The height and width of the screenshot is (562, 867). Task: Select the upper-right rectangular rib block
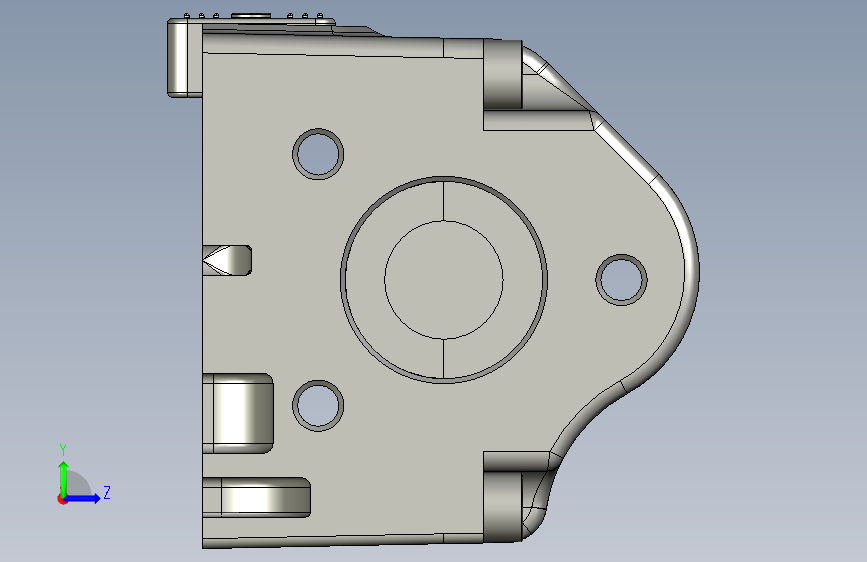pyautogui.click(x=503, y=75)
